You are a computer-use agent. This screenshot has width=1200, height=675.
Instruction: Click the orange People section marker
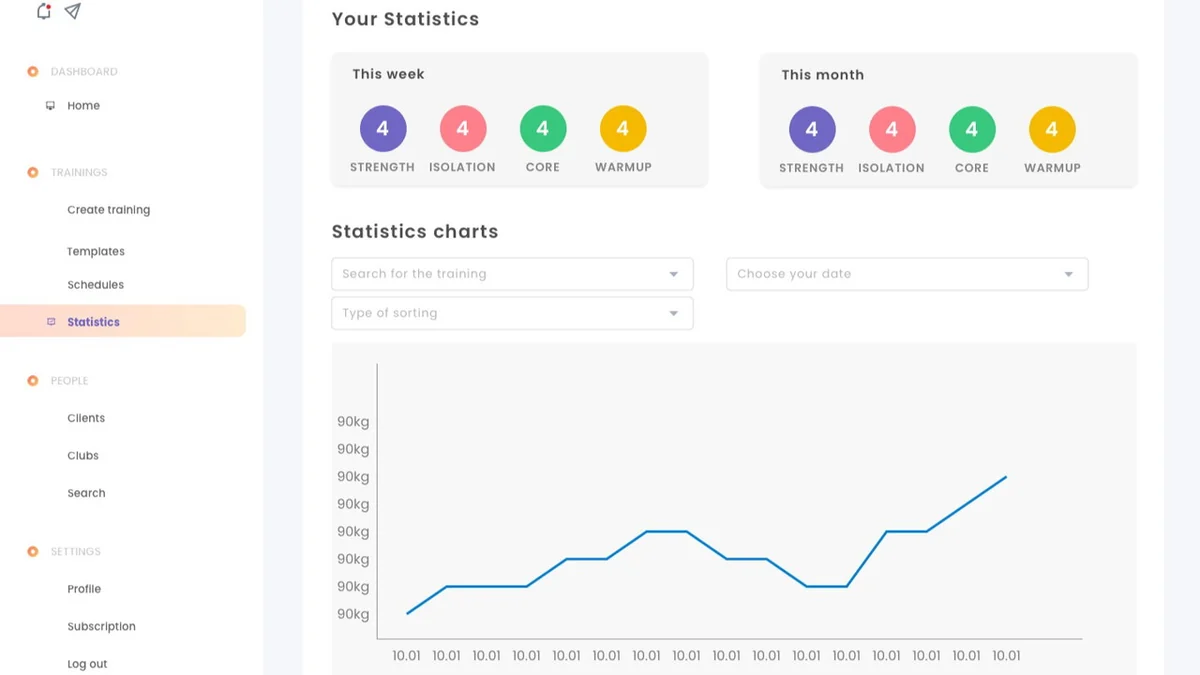pos(33,381)
